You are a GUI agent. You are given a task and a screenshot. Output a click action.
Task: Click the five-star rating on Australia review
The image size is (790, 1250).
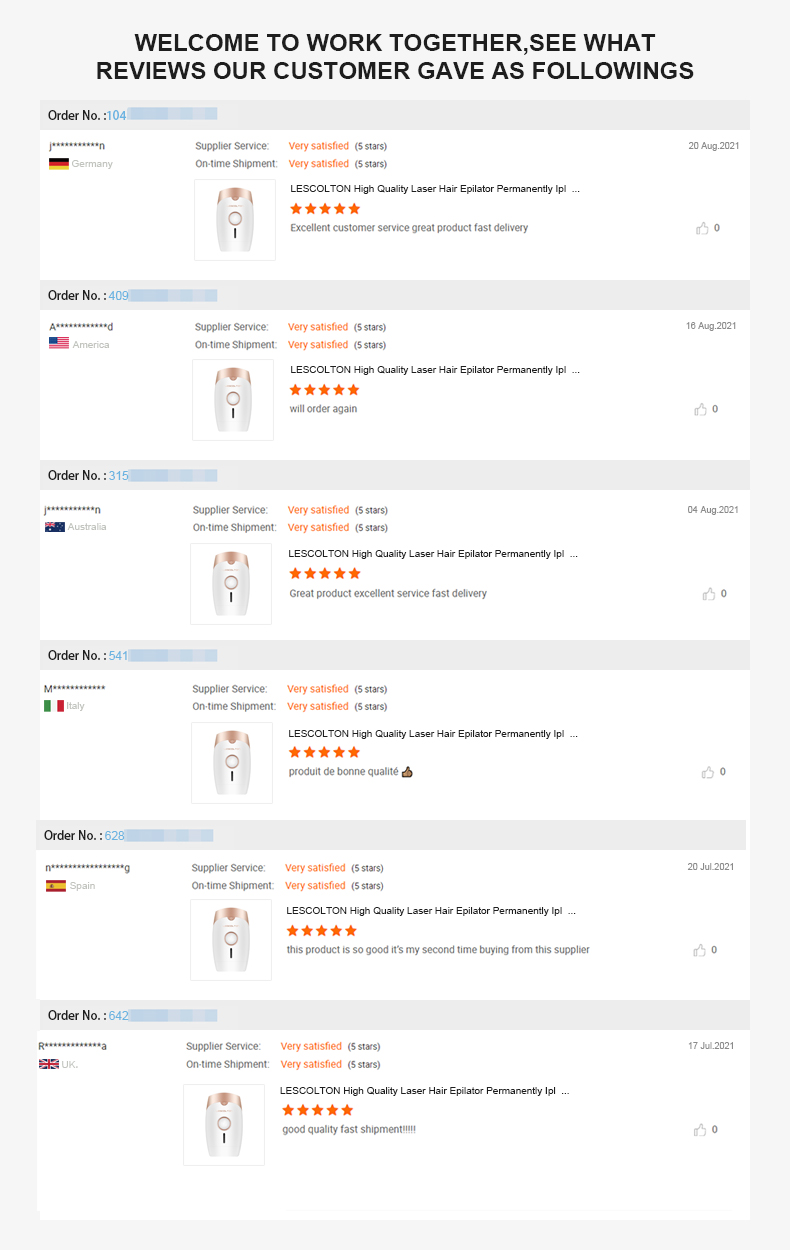[x=325, y=573]
